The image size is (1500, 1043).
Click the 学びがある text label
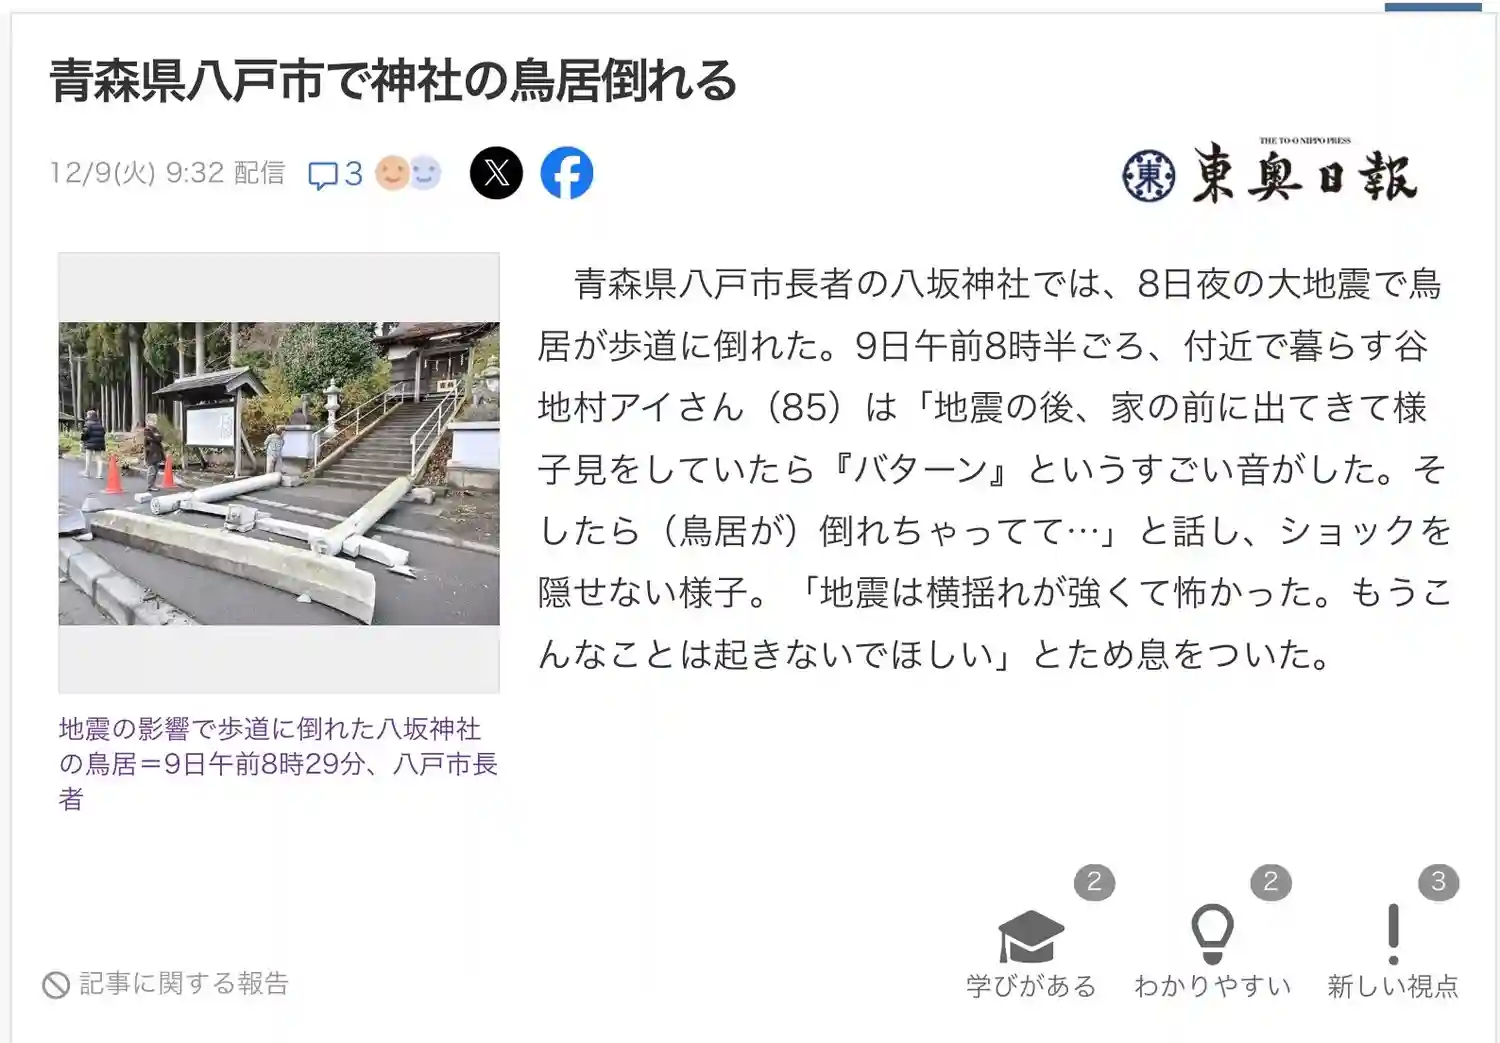(1031, 986)
